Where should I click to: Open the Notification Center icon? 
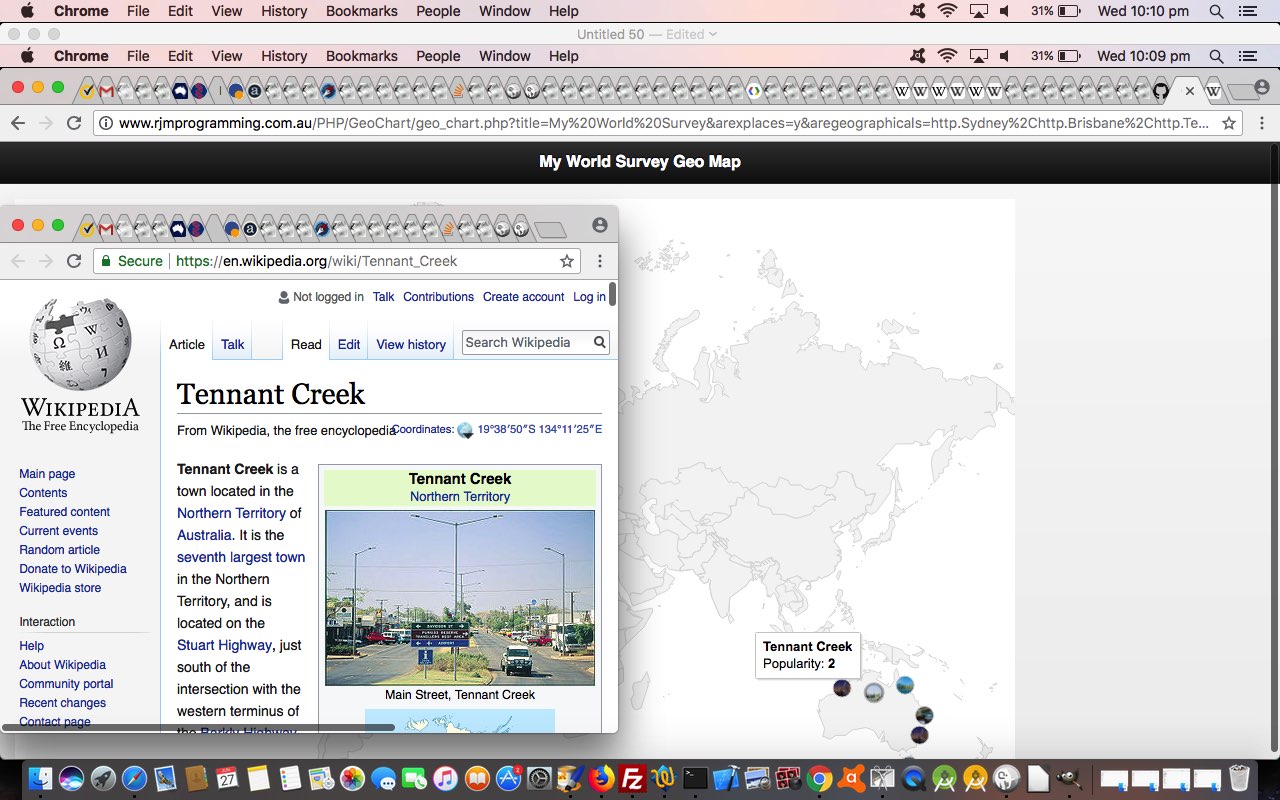(x=1247, y=11)
